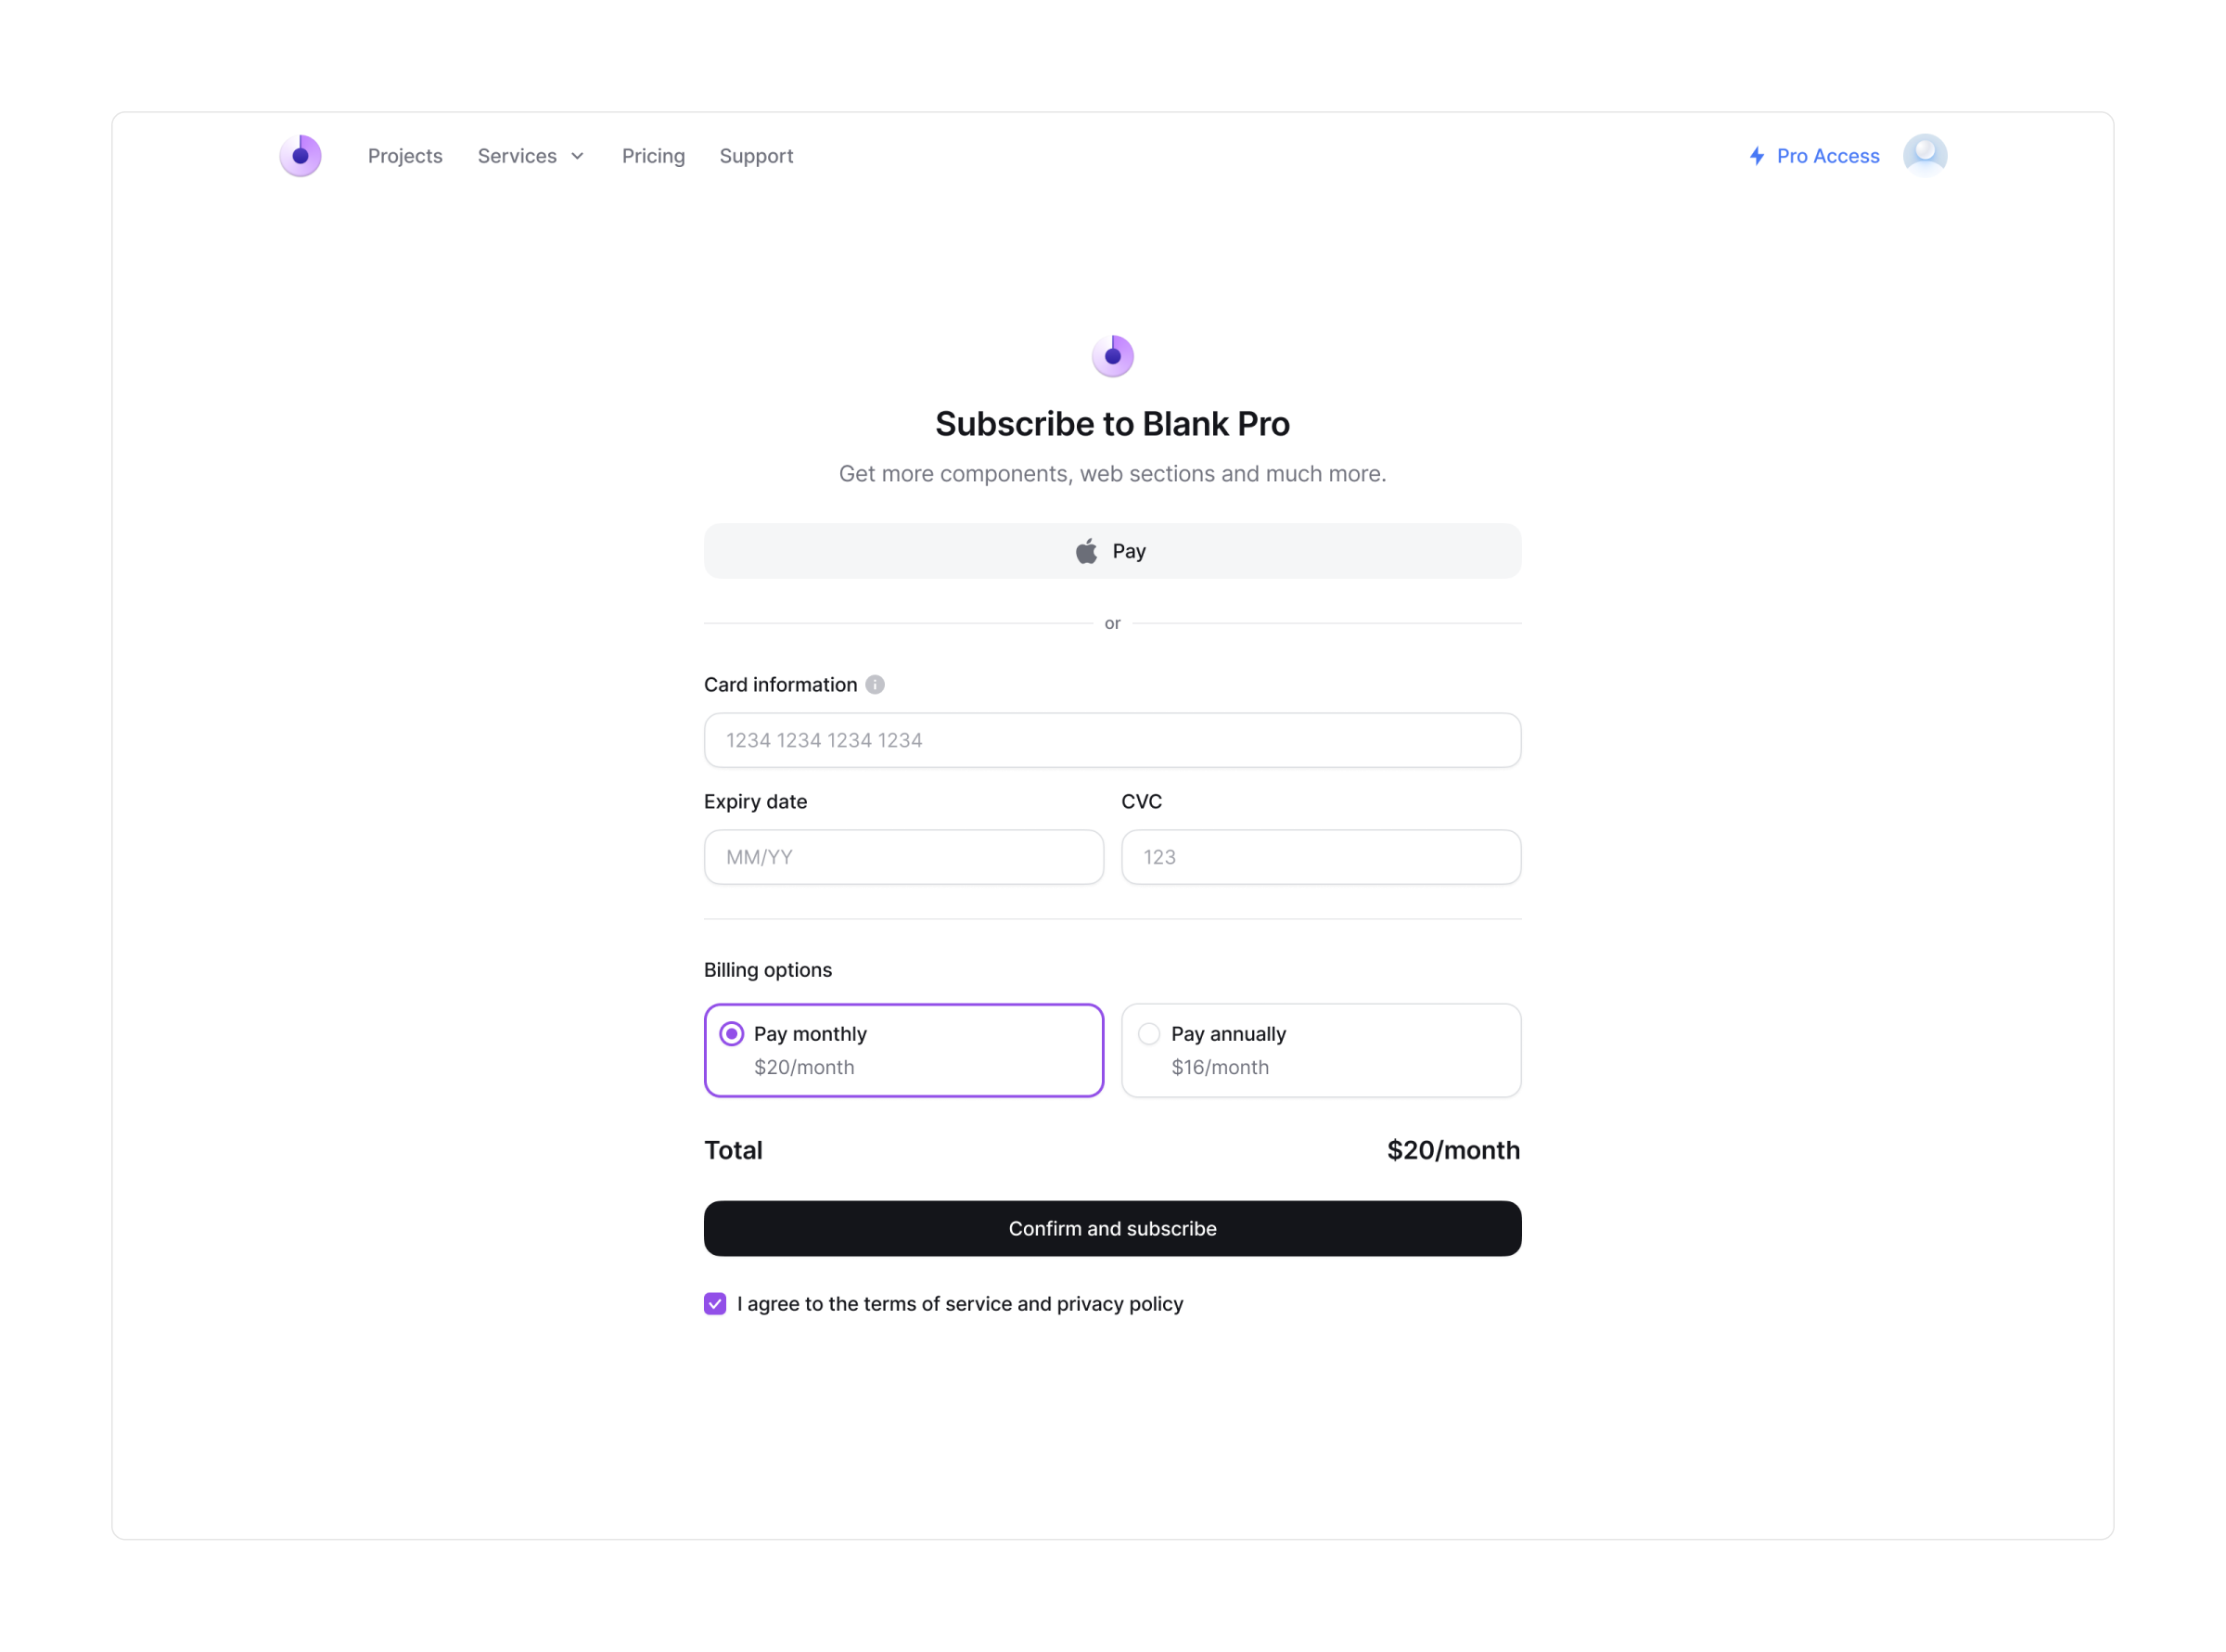Open the user avatar in the top right
Image resolution: width=2226 pixels, height=1652 pixels.
coord(1925,155)
